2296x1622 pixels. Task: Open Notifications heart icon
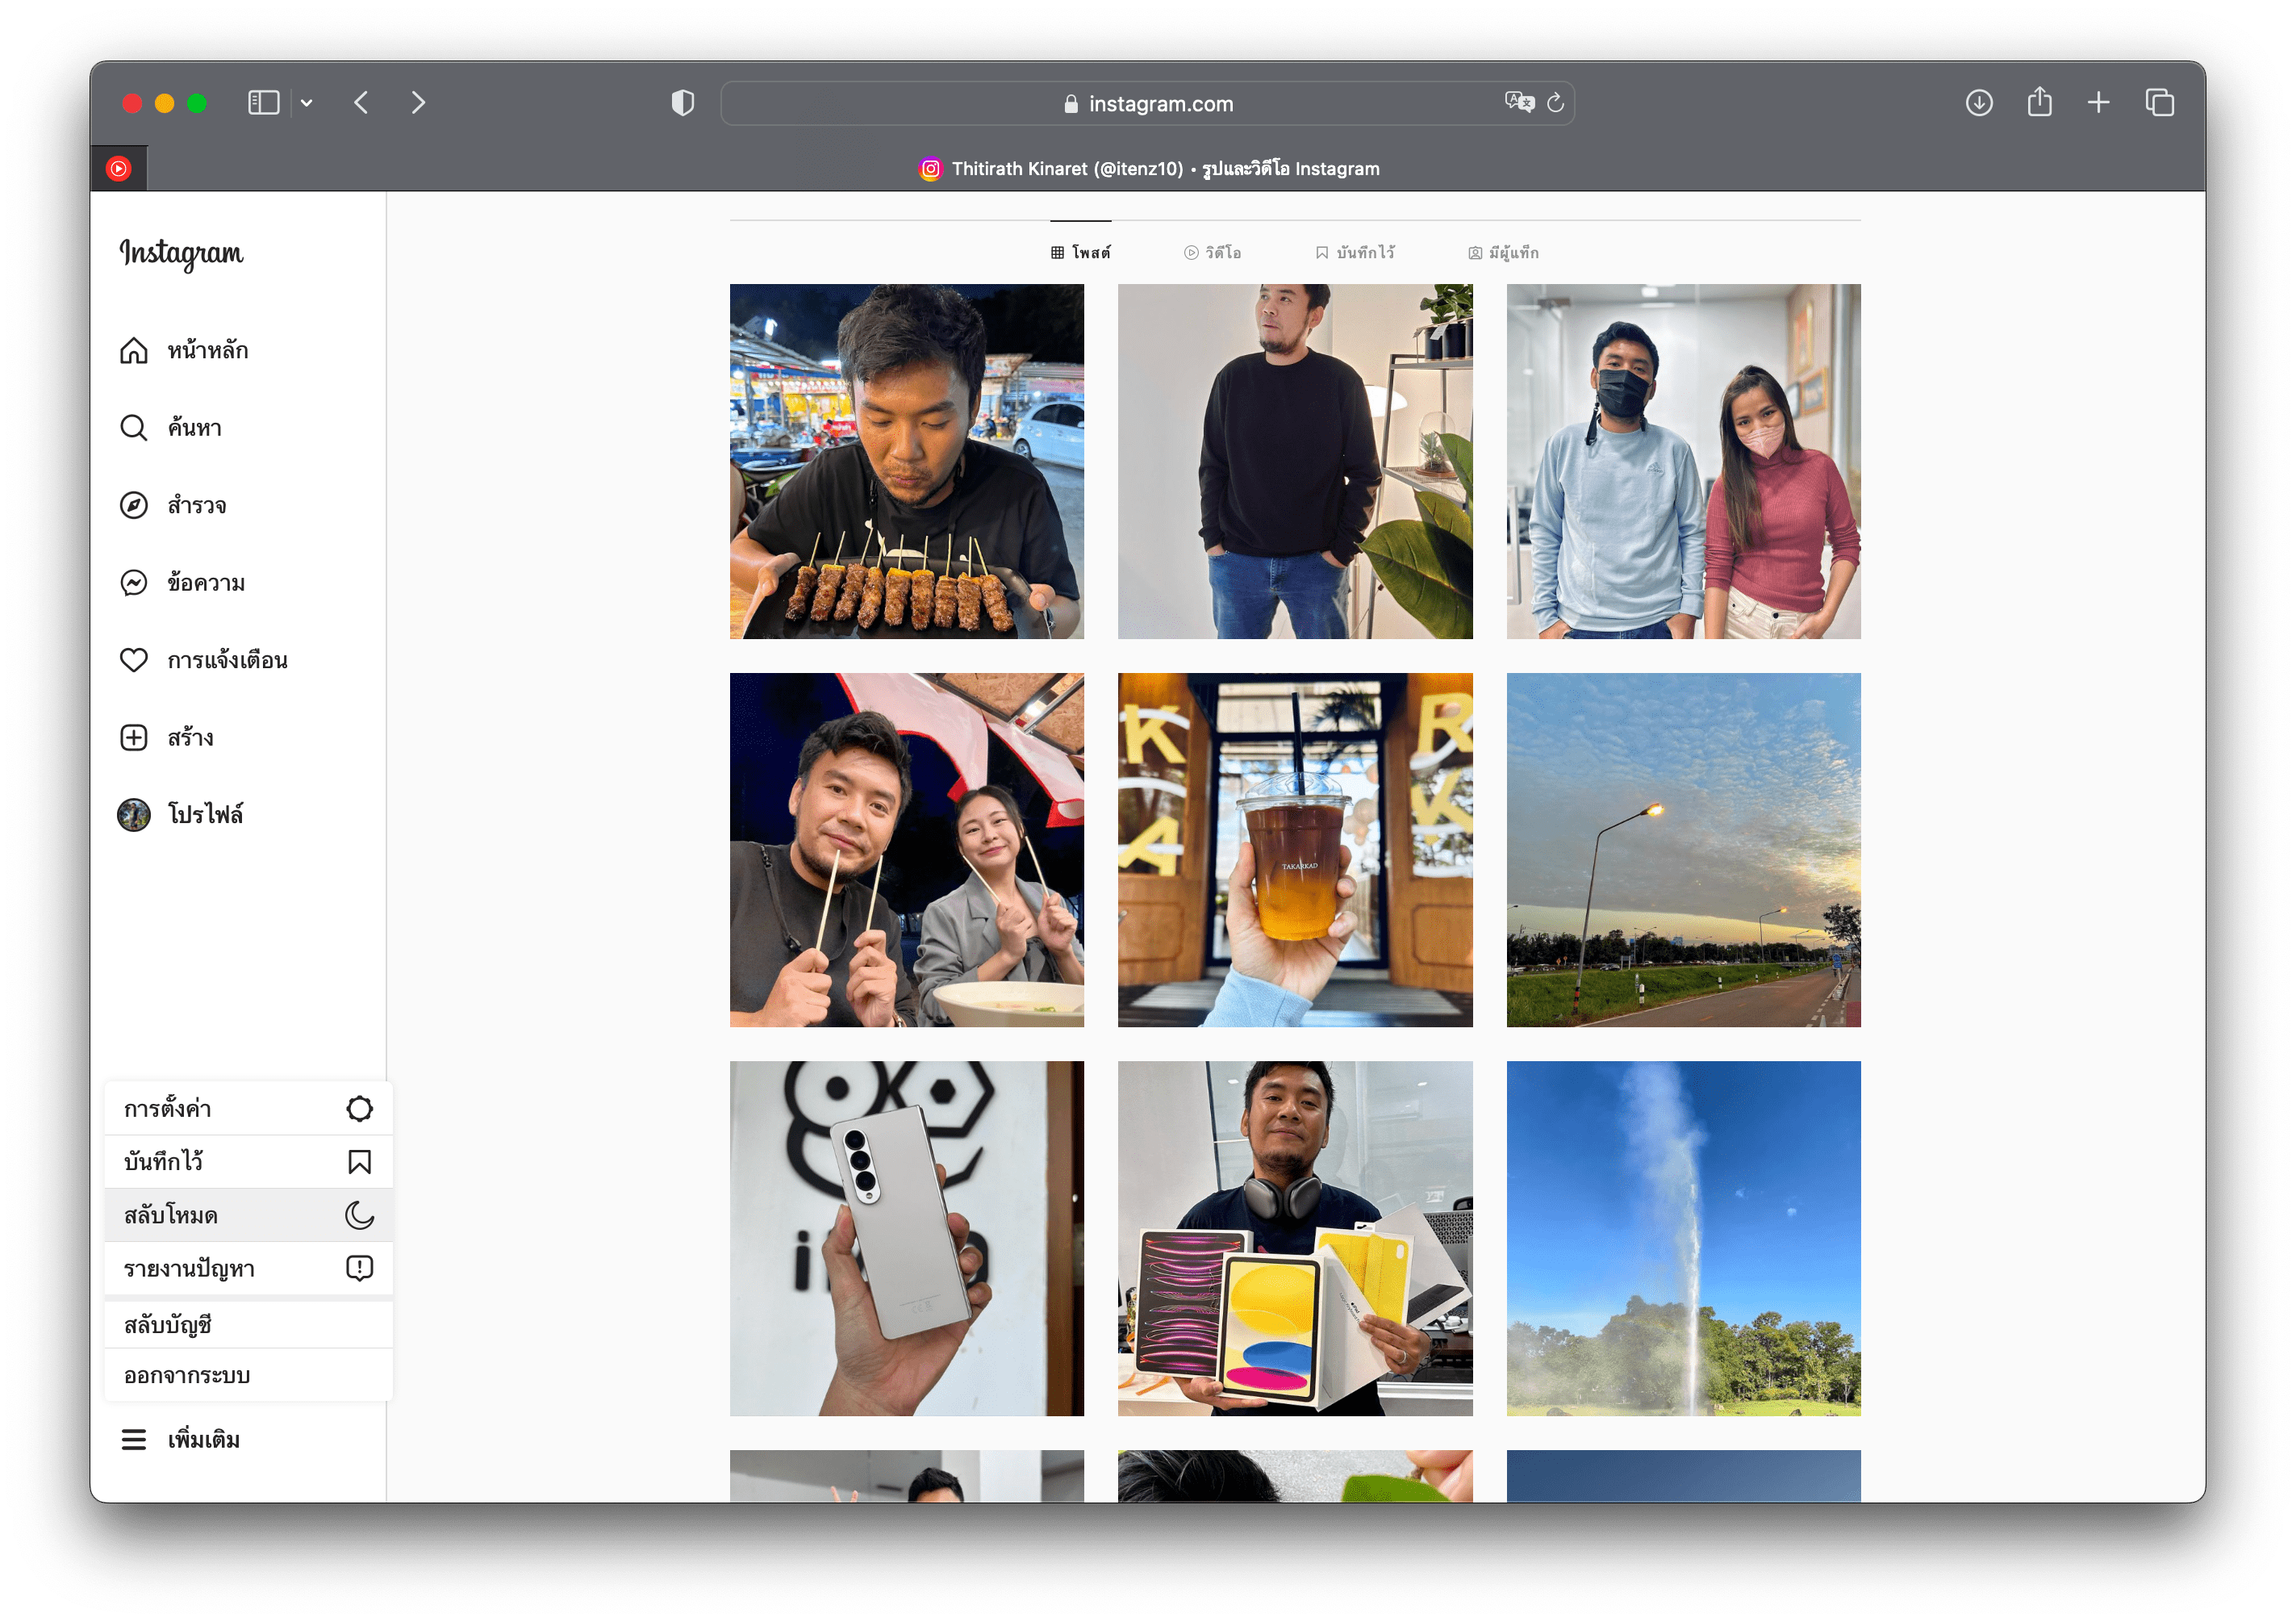tap(134, 660)
